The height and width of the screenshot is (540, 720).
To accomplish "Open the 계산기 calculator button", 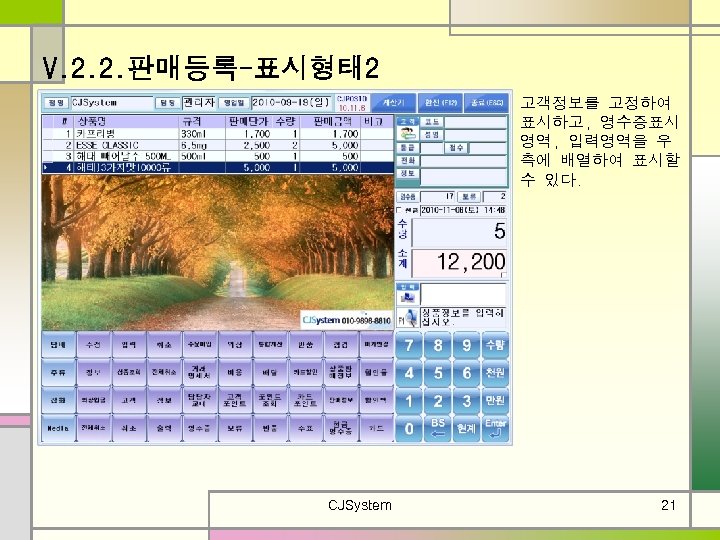I will (394, 103).
